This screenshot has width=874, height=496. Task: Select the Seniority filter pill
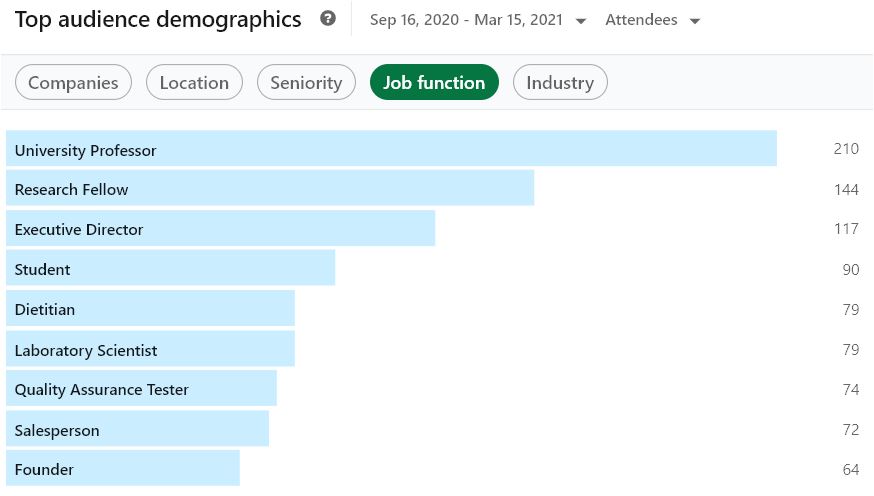click(306, 83)
